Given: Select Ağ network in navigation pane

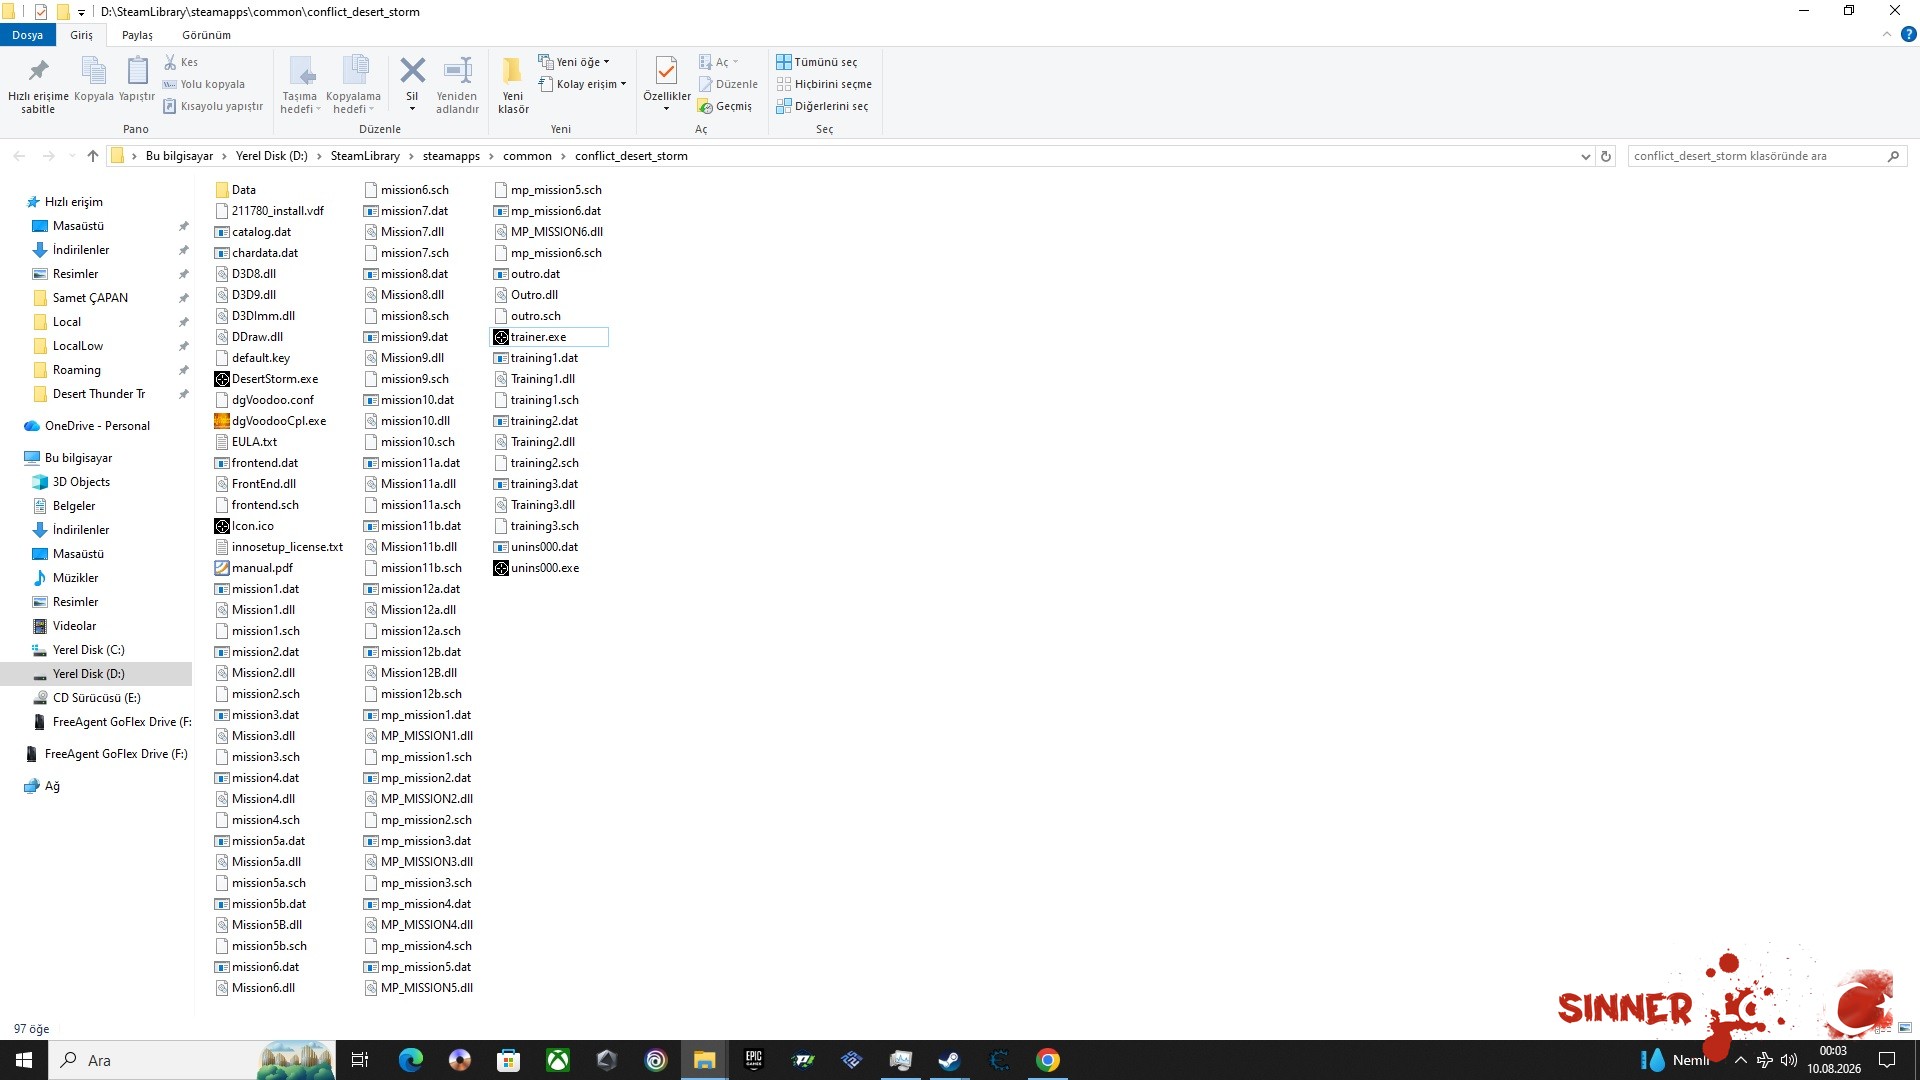Looking at the screenshot, I should pyautogui.click(x=52, y=786).
